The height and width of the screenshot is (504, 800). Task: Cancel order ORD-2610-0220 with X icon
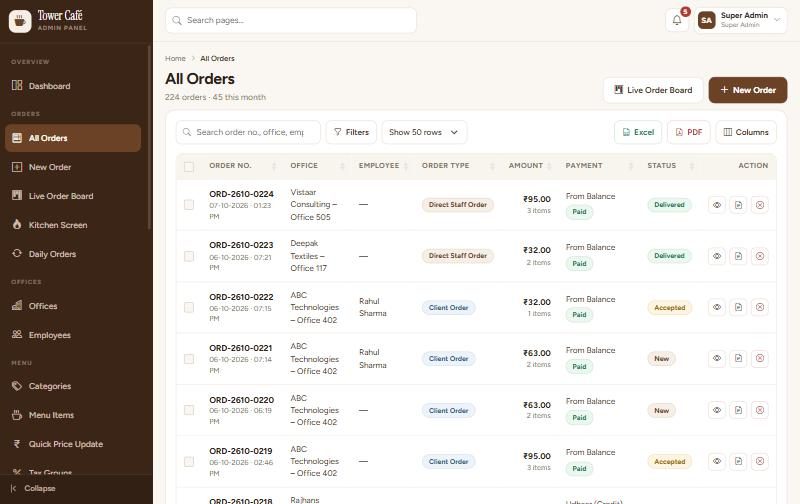[760, 410]
